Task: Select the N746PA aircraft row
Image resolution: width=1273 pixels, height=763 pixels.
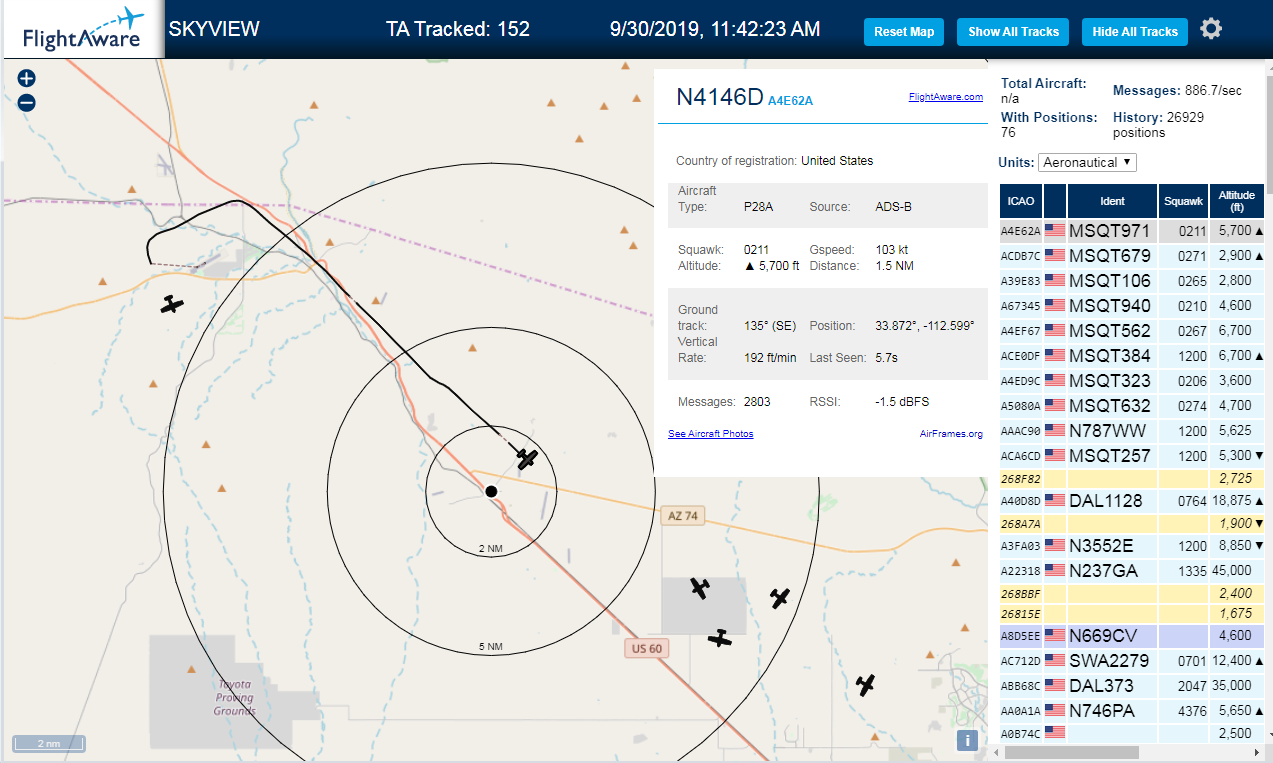Action: click(1133, 711)
